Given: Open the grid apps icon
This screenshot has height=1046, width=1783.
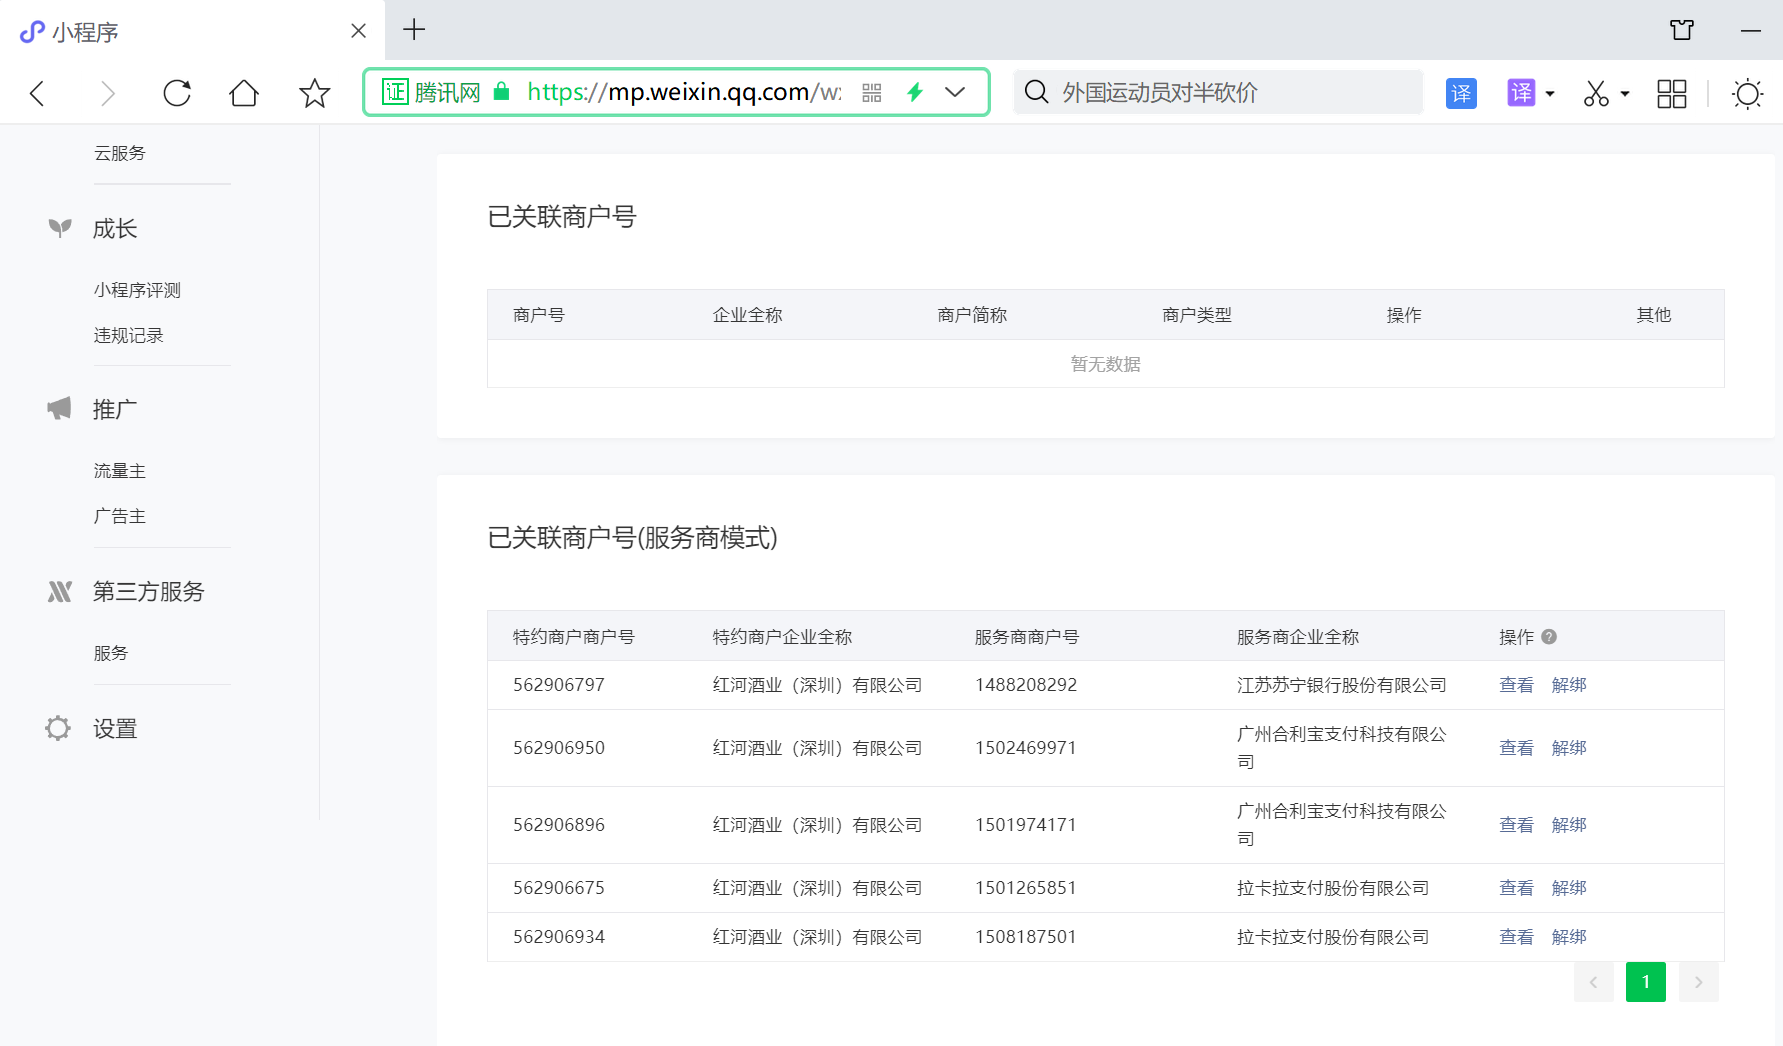Looking at the screenshot, I should (x=1672, y=93).
